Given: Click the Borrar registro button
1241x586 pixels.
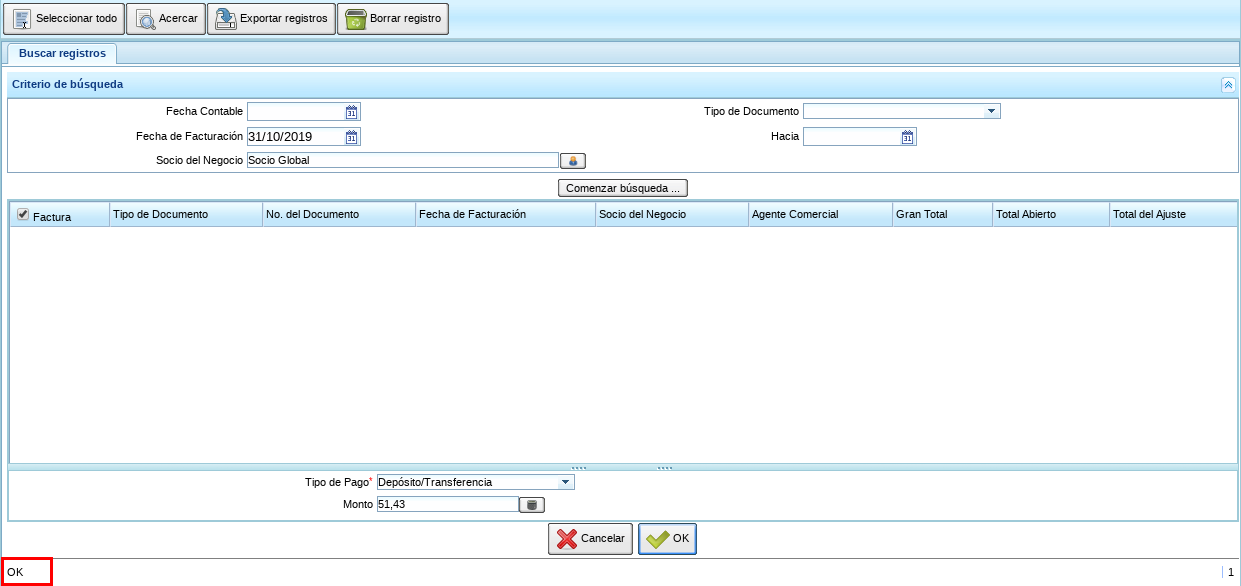Looking at the screenshot, I should coord(392,19).
